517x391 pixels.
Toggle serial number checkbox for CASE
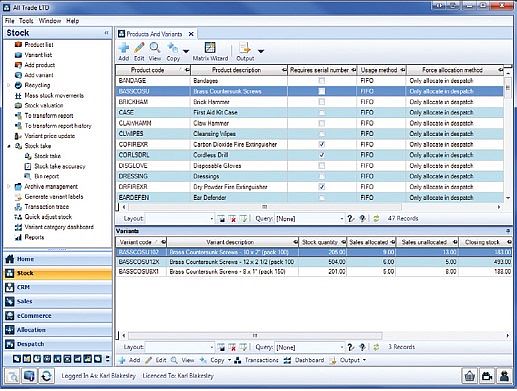point(322,112)
